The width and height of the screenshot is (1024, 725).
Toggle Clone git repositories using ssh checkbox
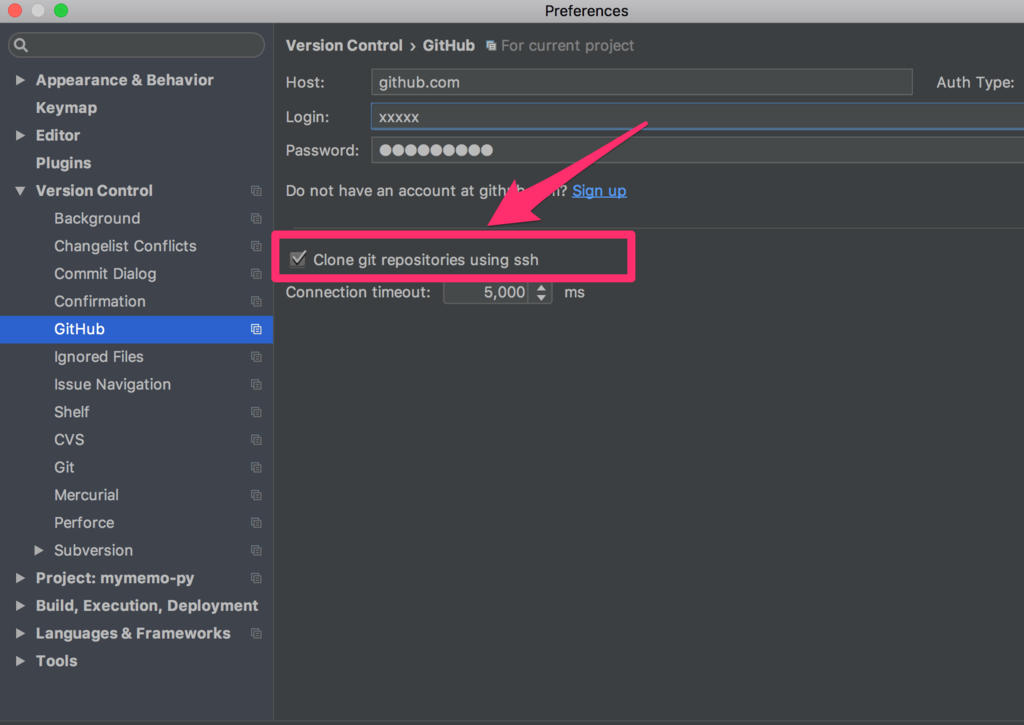(x=298, y=259)
